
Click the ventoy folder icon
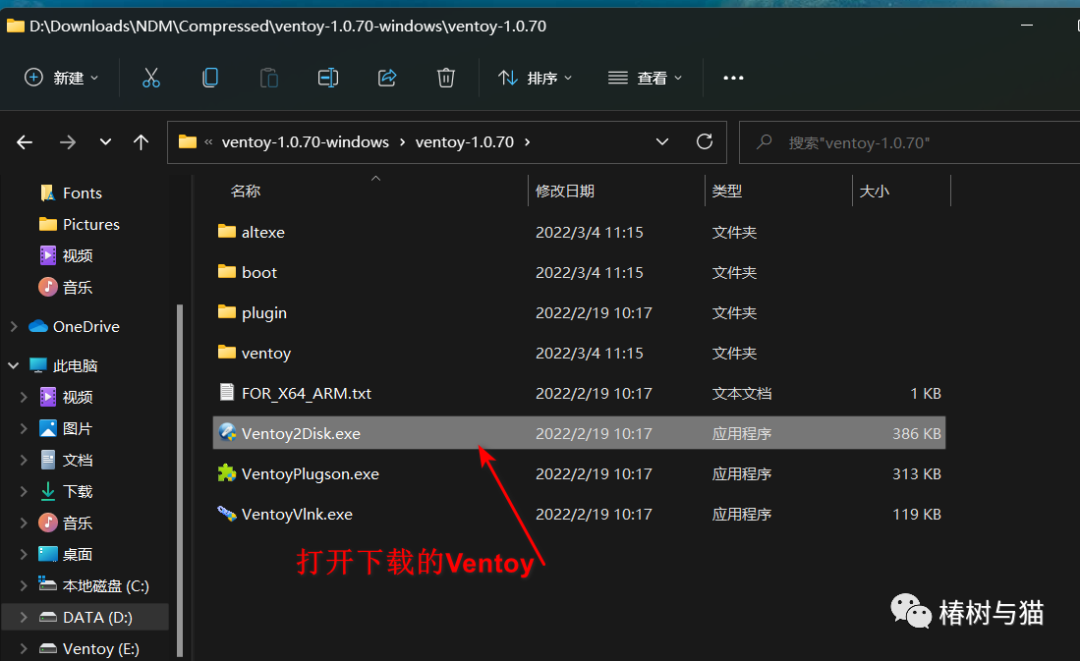point(227,352)
